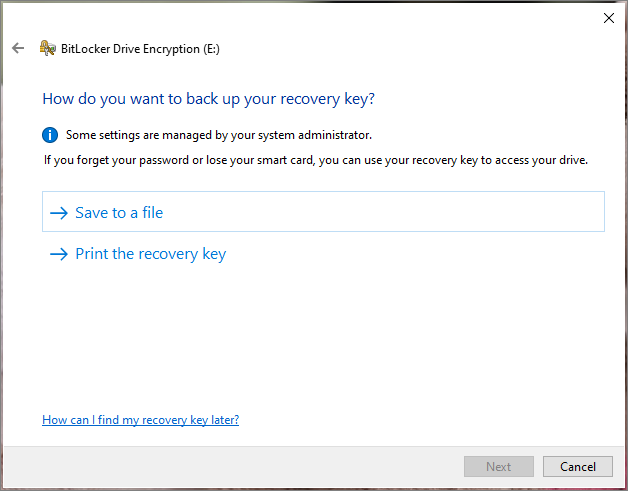Screen dimensions: 628x491
Task: Open How can I find my recovery key later
Action: point(141,420)
